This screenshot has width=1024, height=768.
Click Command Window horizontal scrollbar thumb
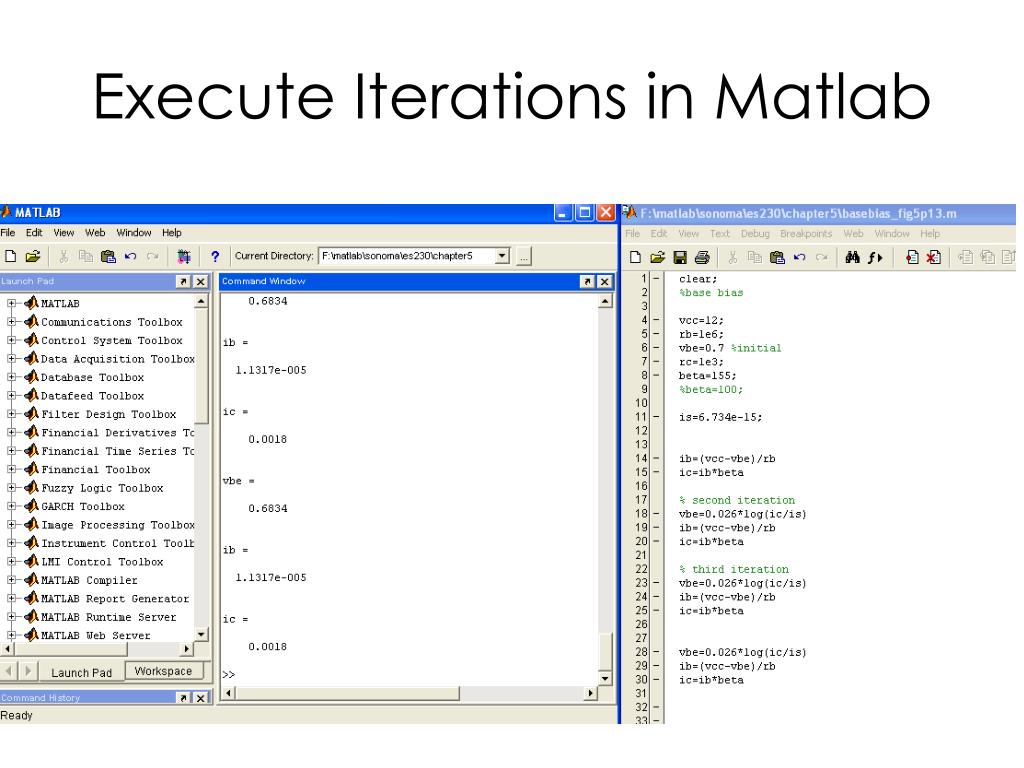click(347, 693)
